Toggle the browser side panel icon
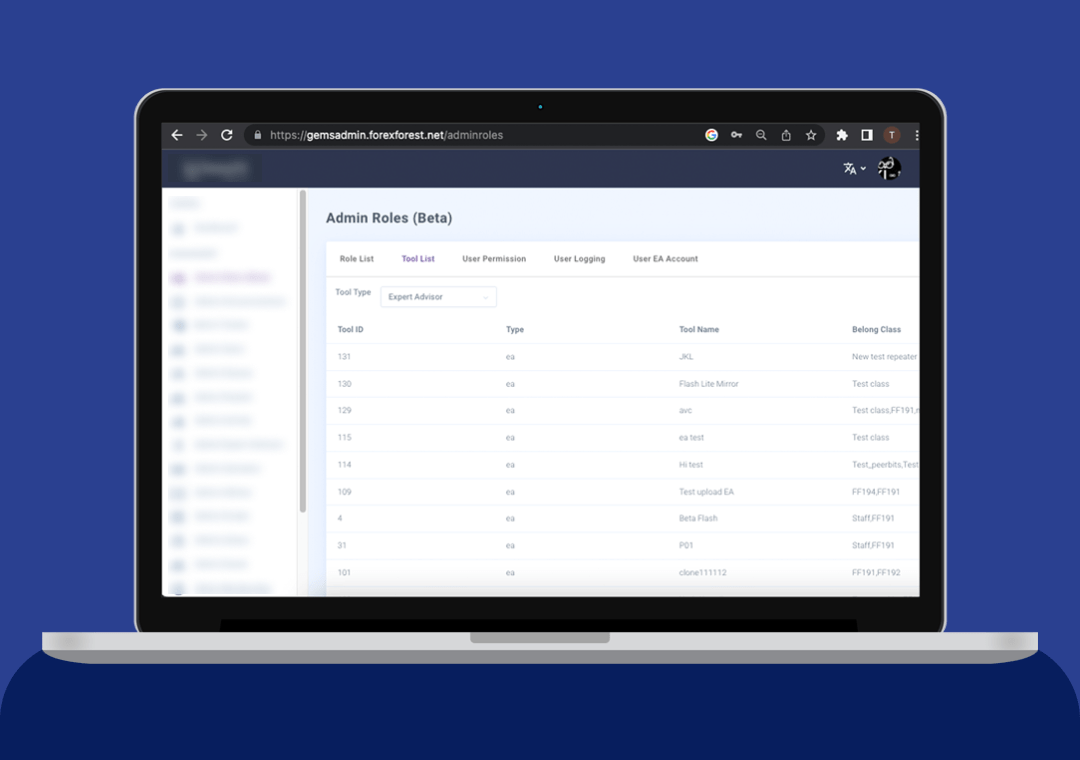This screenshot has height=760, width=1080. pos(866,135)
